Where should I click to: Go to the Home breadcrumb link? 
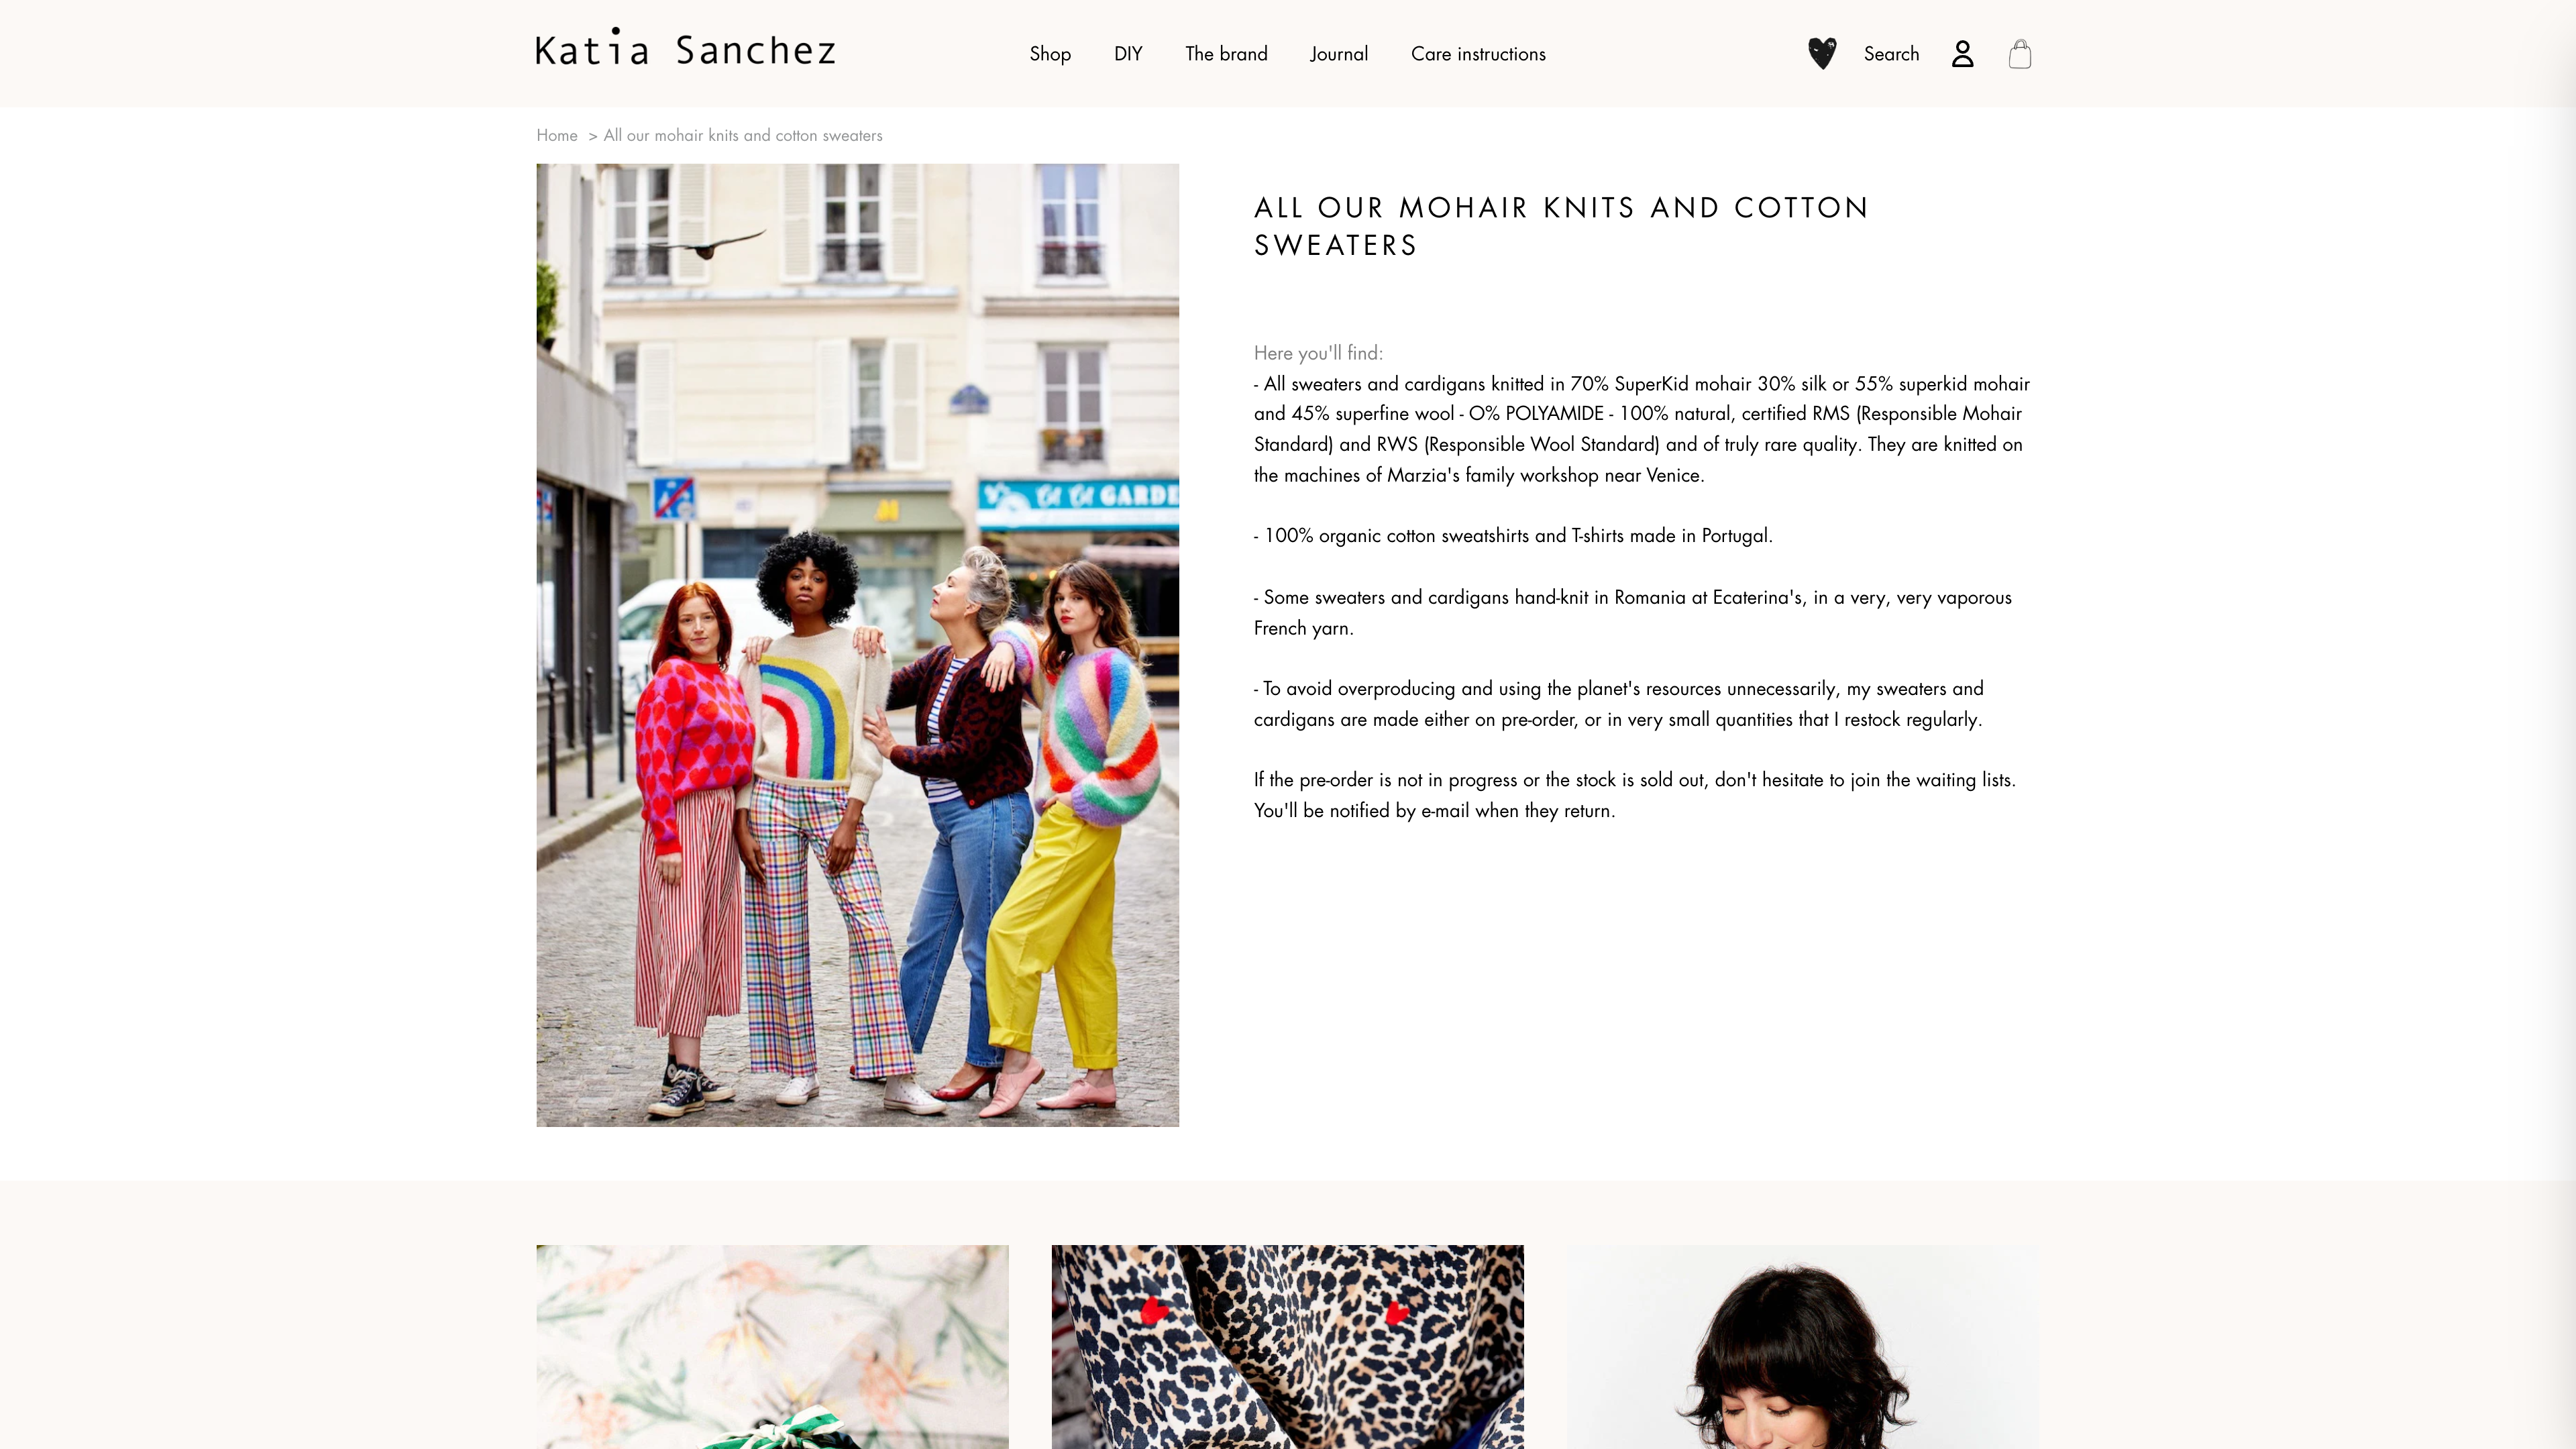[x=557, y=135]
